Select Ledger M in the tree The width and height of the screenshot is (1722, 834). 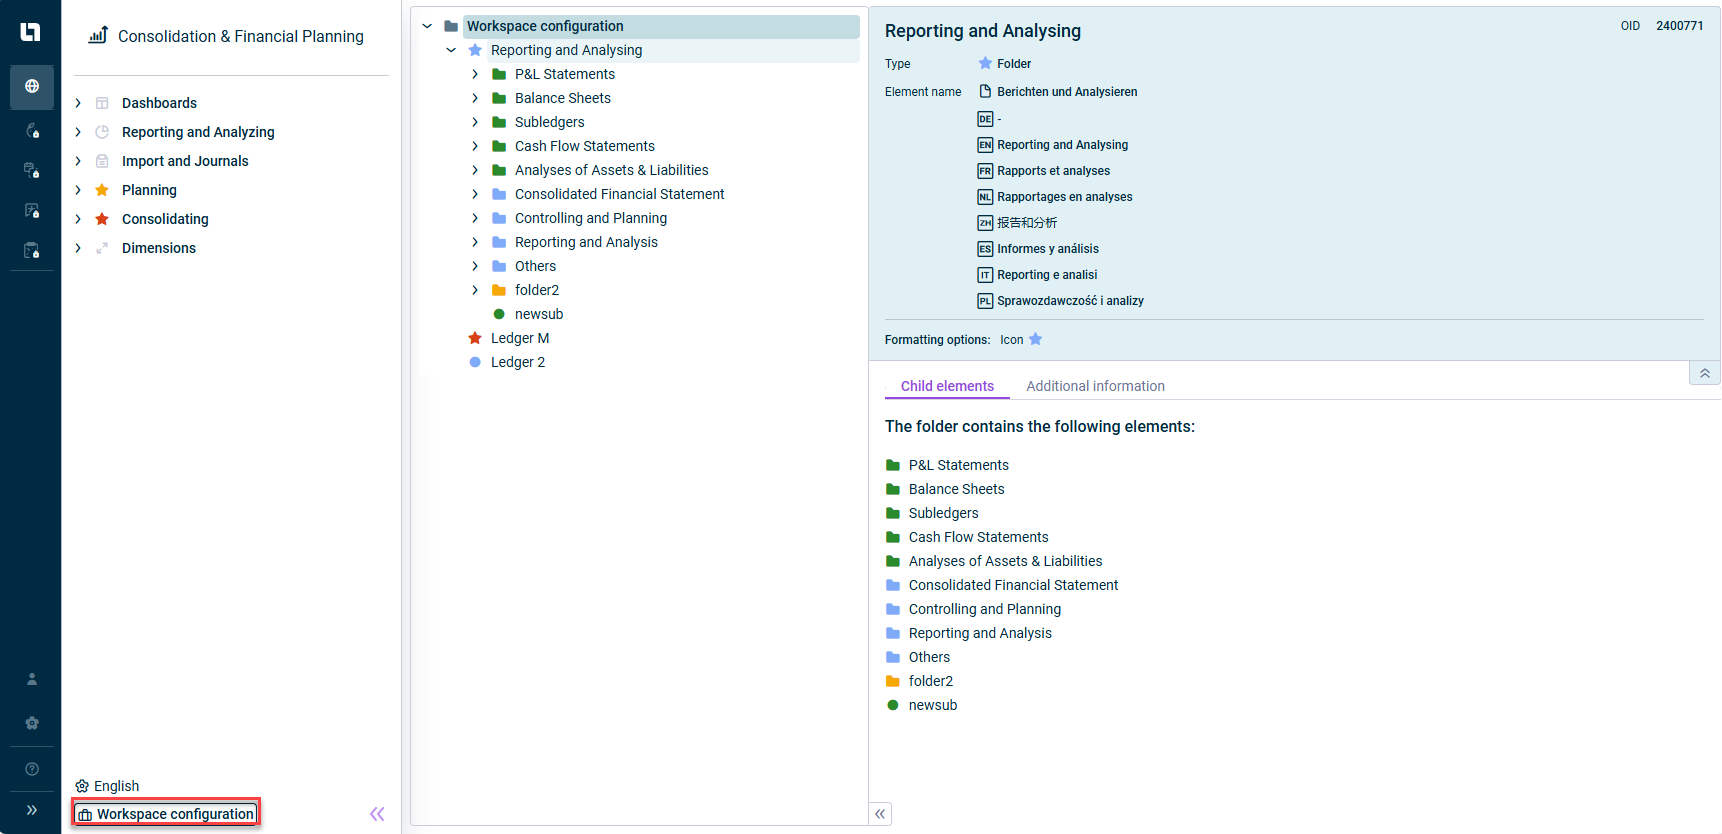tap(520, 338)
